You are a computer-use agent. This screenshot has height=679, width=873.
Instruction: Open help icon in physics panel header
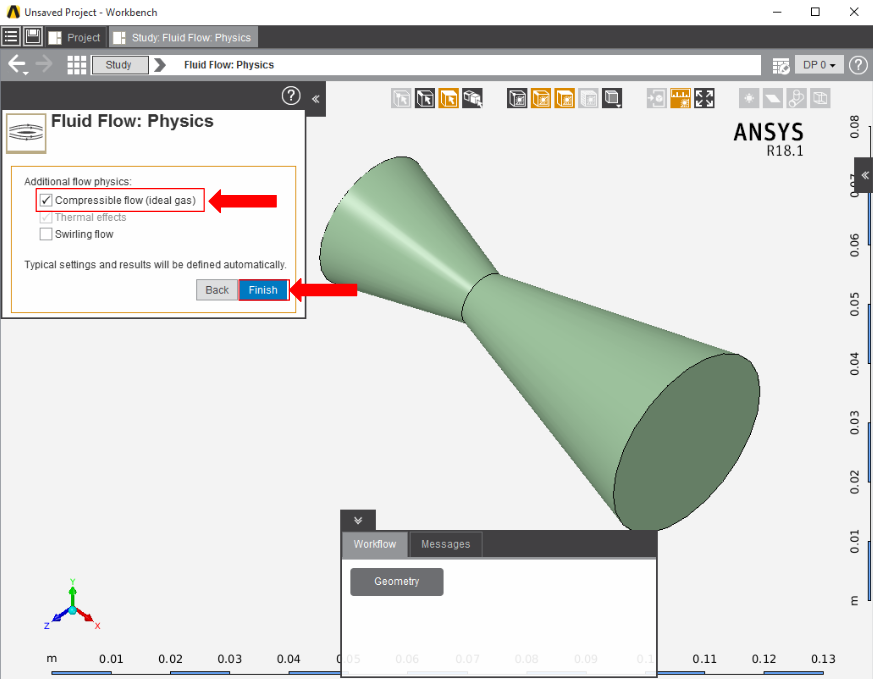click(x=291, y=96)
